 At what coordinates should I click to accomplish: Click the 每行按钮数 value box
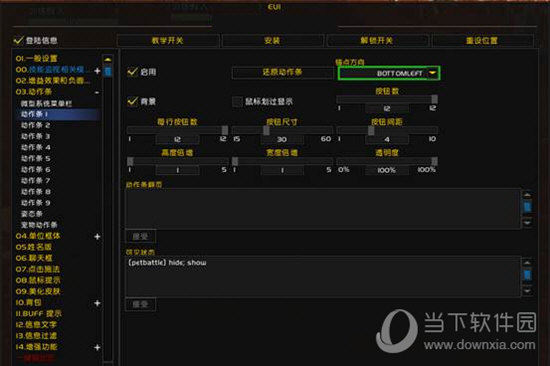[x=177, y=139]
